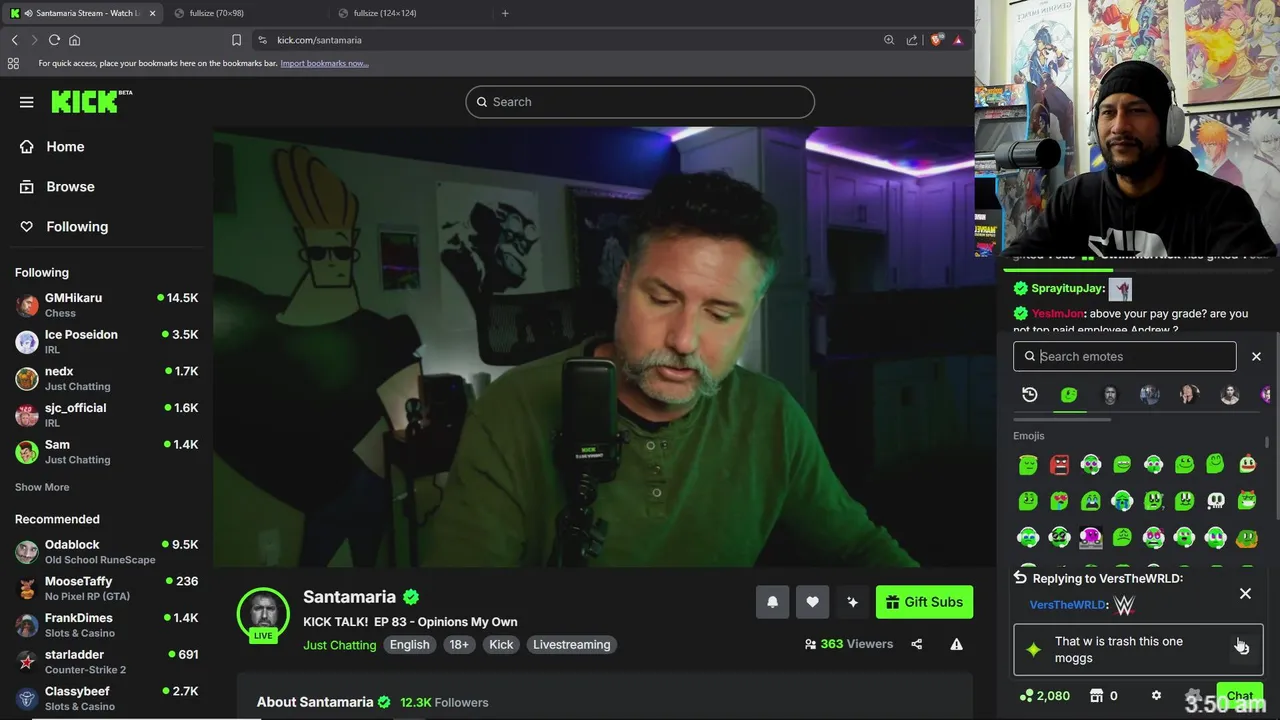
Task: Click channel points balance 2,080
Action: click(x=1044, y=696)
